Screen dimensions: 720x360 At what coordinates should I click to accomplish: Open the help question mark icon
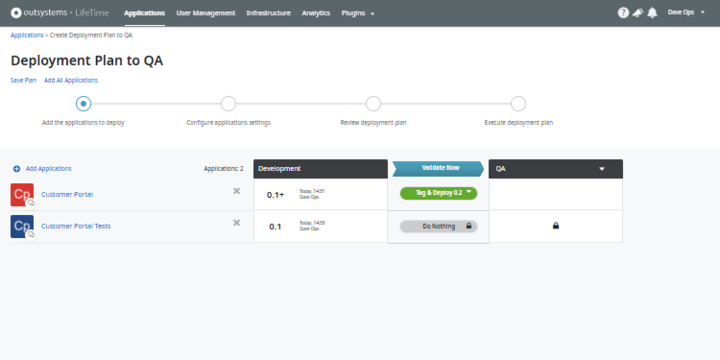[x=623, y=13]
